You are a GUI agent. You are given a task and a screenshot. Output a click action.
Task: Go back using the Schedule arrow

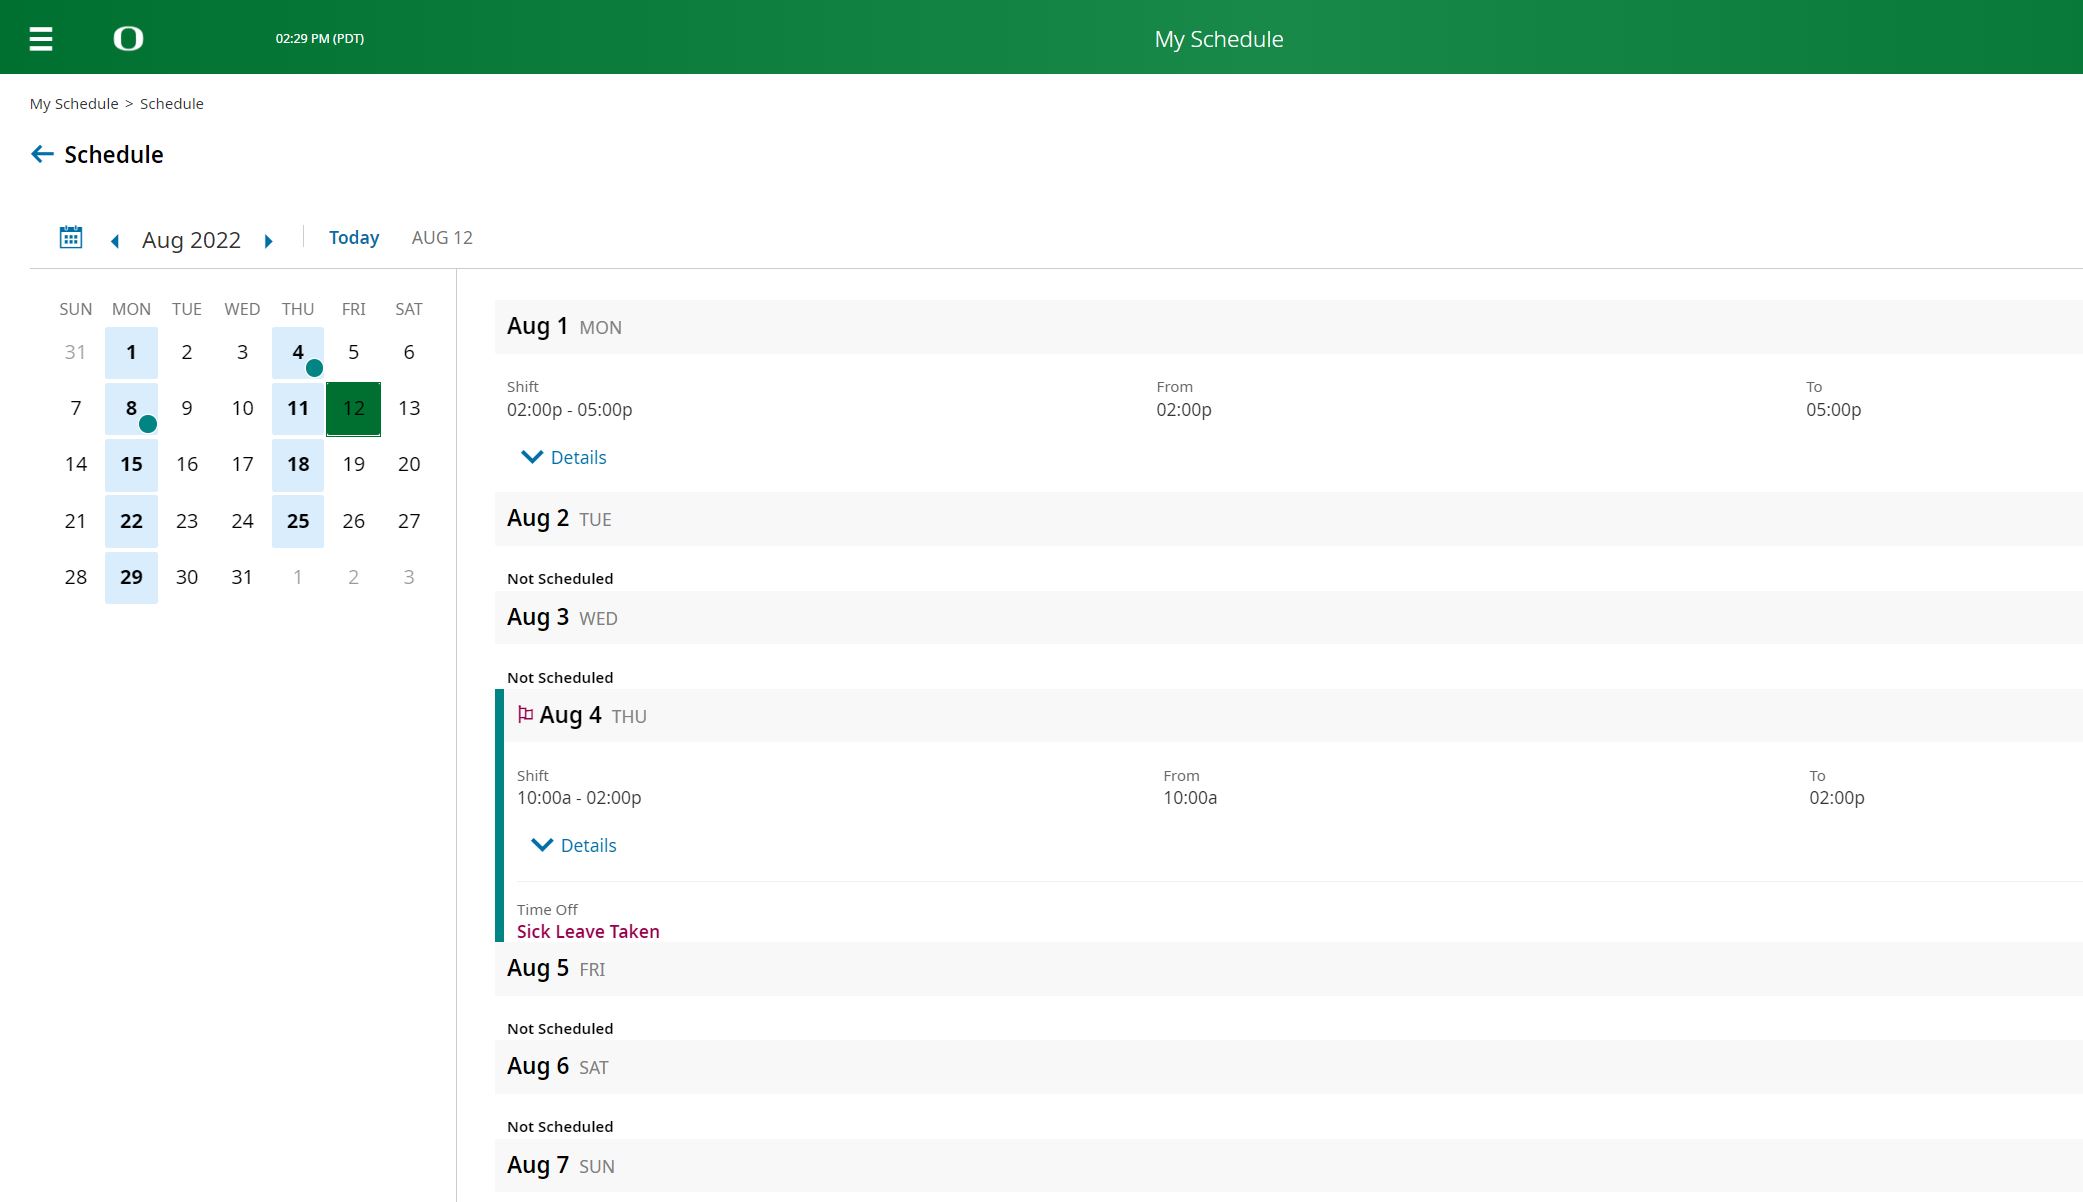coord(42,154)
